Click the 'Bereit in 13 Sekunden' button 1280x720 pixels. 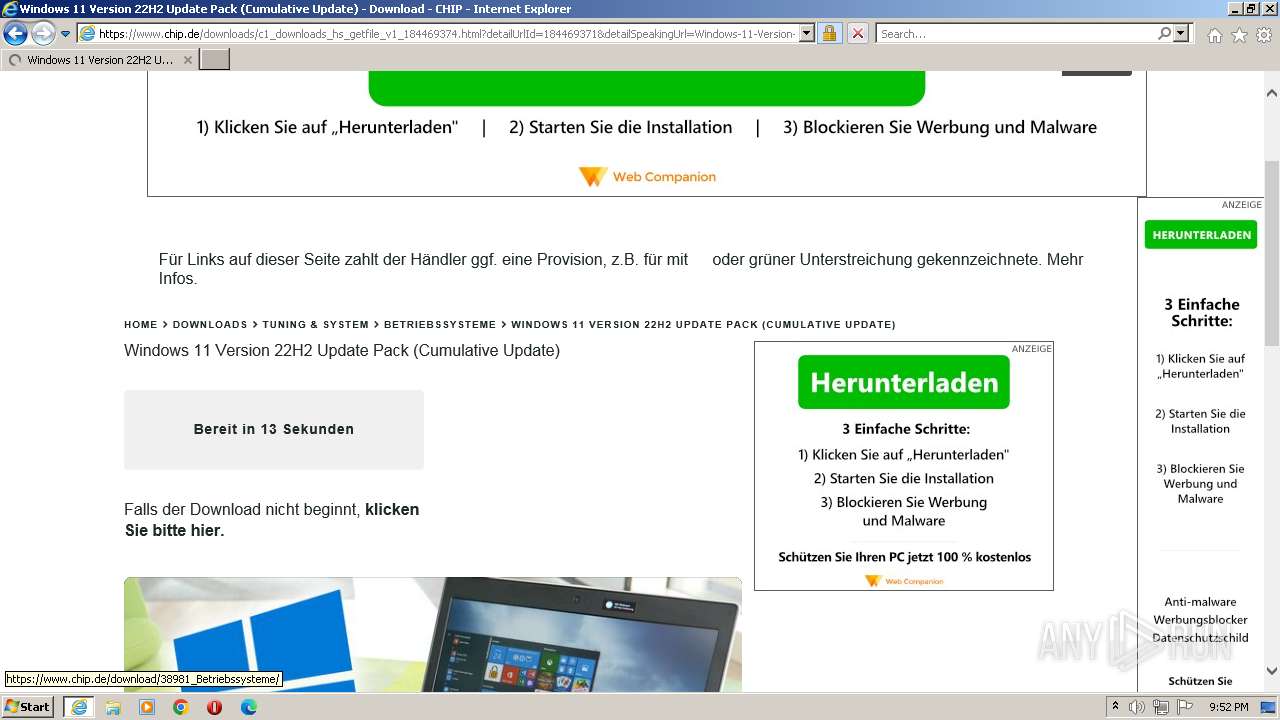274,430
